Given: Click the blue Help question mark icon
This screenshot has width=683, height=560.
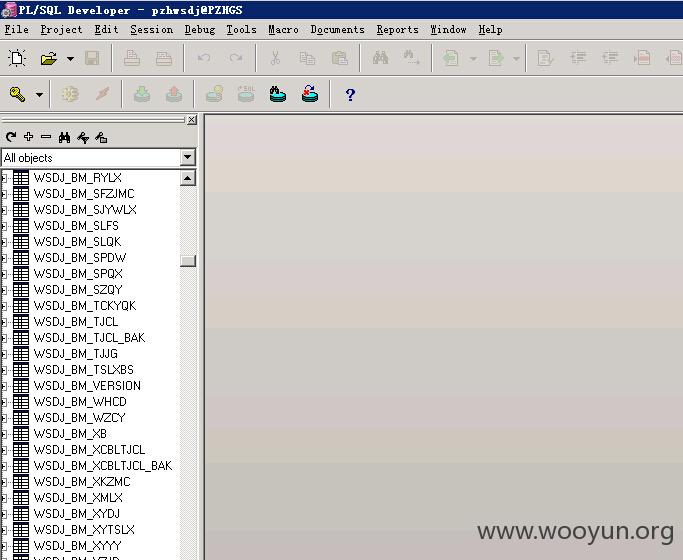Looking at the screenshot, I should pos(350,94).
